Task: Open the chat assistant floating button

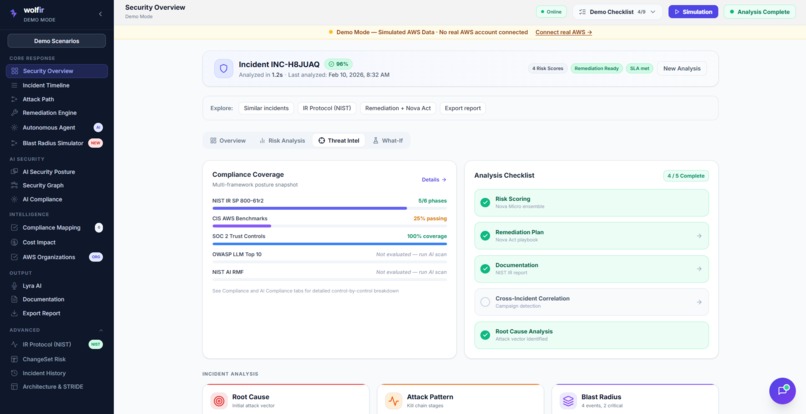Action: [x=782, y=390]
